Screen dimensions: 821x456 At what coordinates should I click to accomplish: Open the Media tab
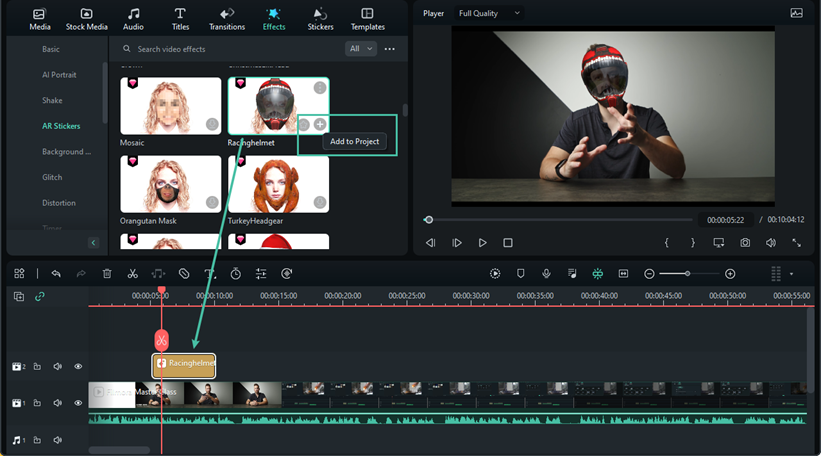[x=40, y=19]
